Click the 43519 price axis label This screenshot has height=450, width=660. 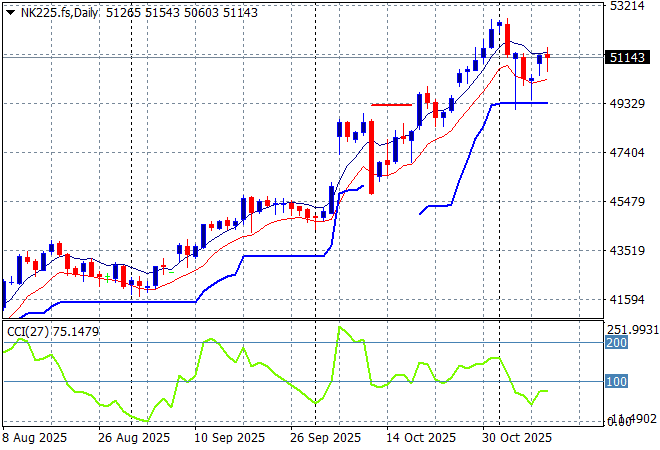coord(626,251)
